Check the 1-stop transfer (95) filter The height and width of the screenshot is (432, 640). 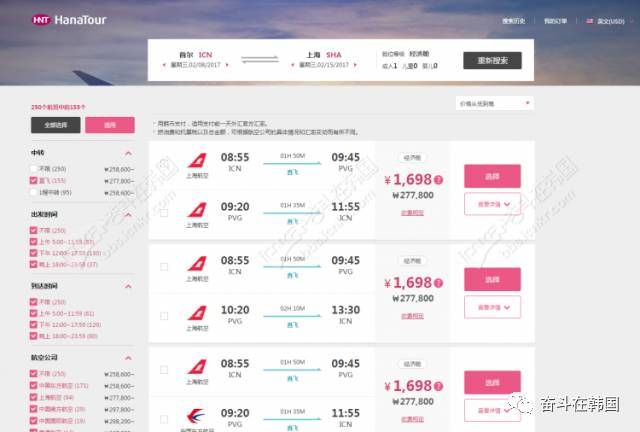(x=33, y=192)
